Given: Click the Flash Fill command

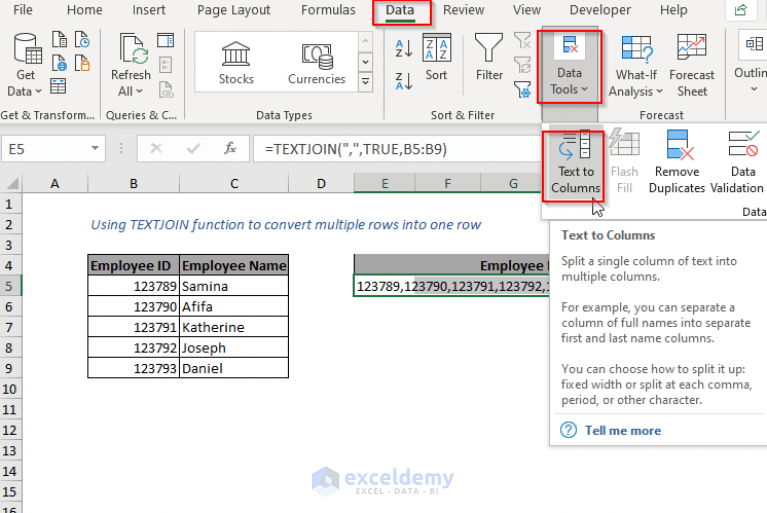Looking at the screenshot, I should point(625,162).
